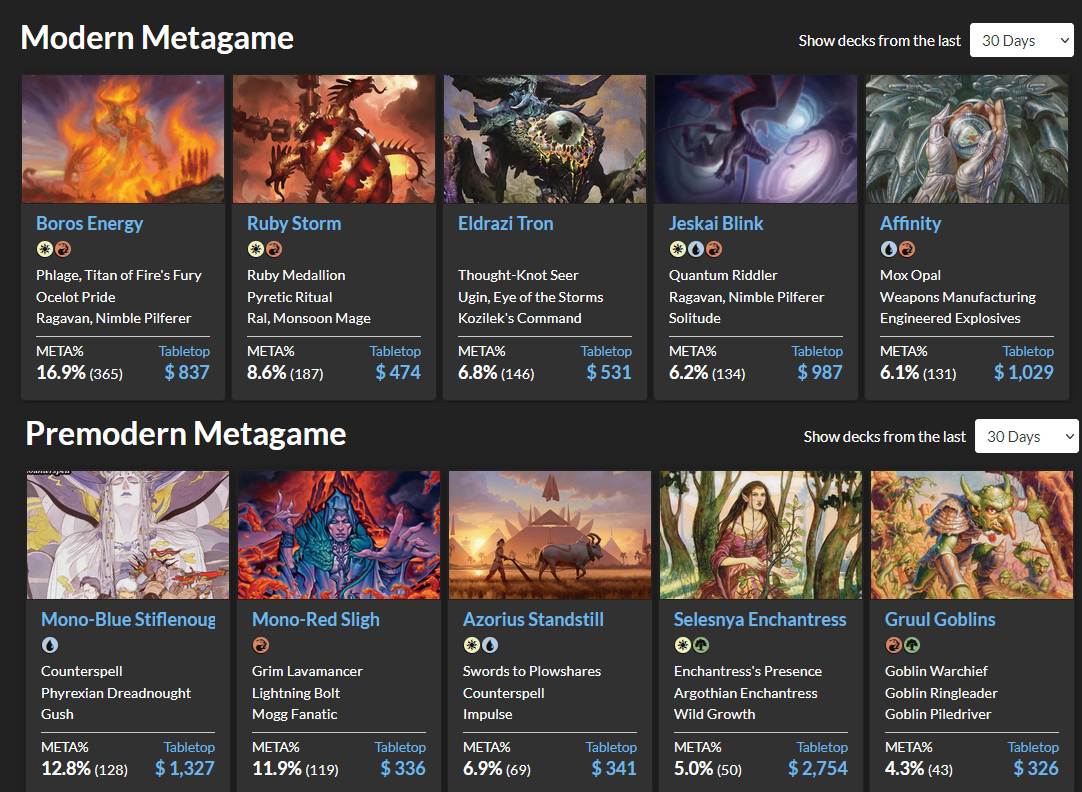Screen dimensions: 1082x792
Task: Click the white mana icon under Jeskai Blink
Action: [678, 249]
